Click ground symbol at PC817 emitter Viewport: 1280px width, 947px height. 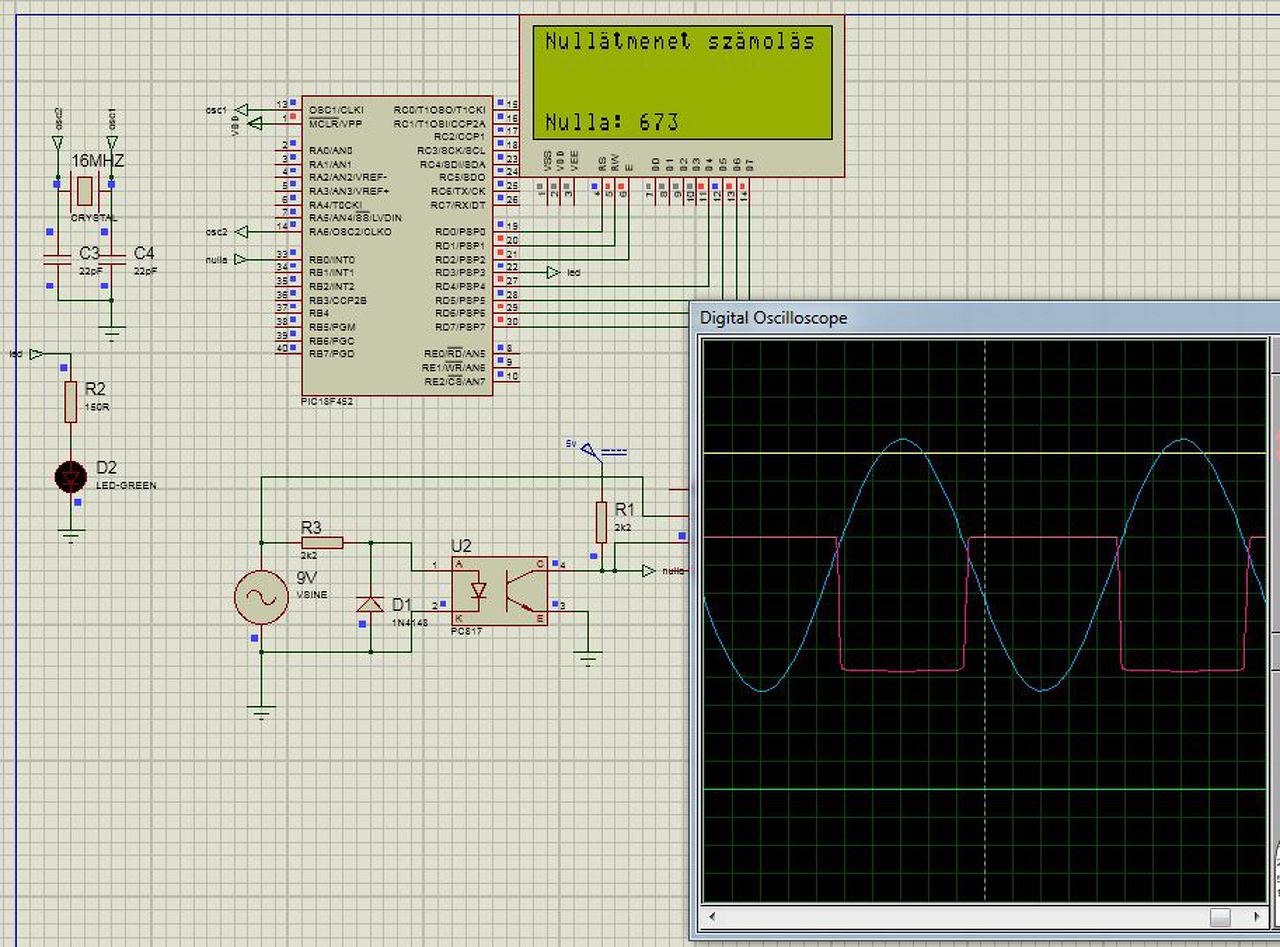click(x=589, y=658)
